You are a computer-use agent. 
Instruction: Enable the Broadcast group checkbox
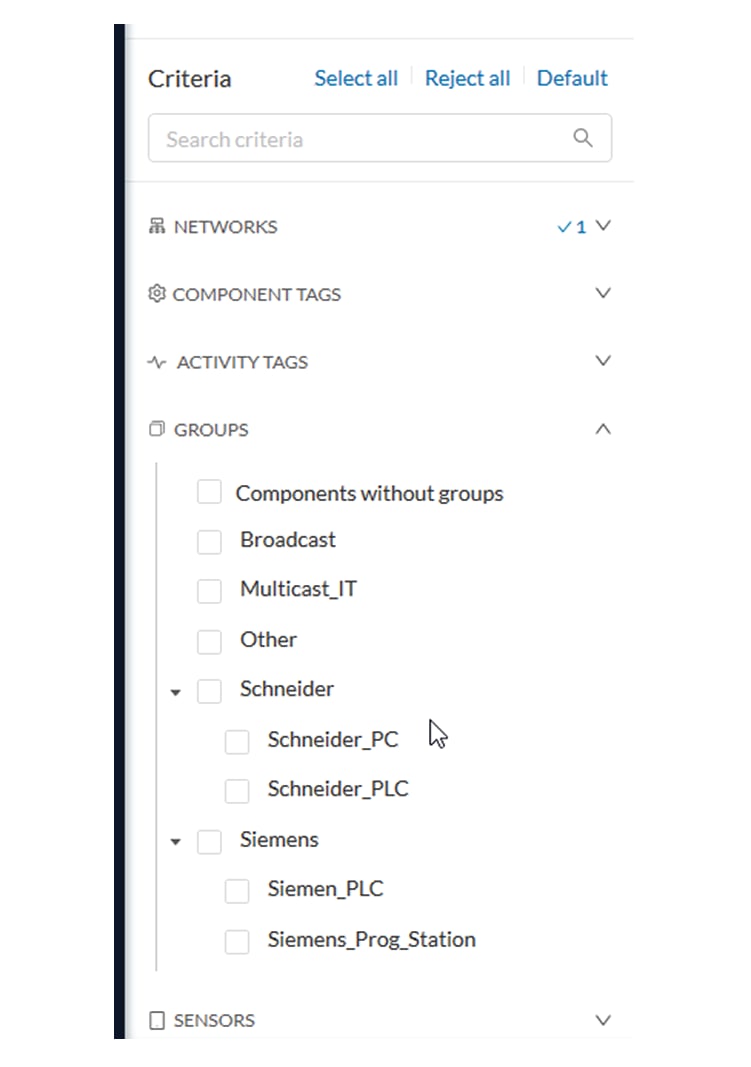(x=209, y=542)
